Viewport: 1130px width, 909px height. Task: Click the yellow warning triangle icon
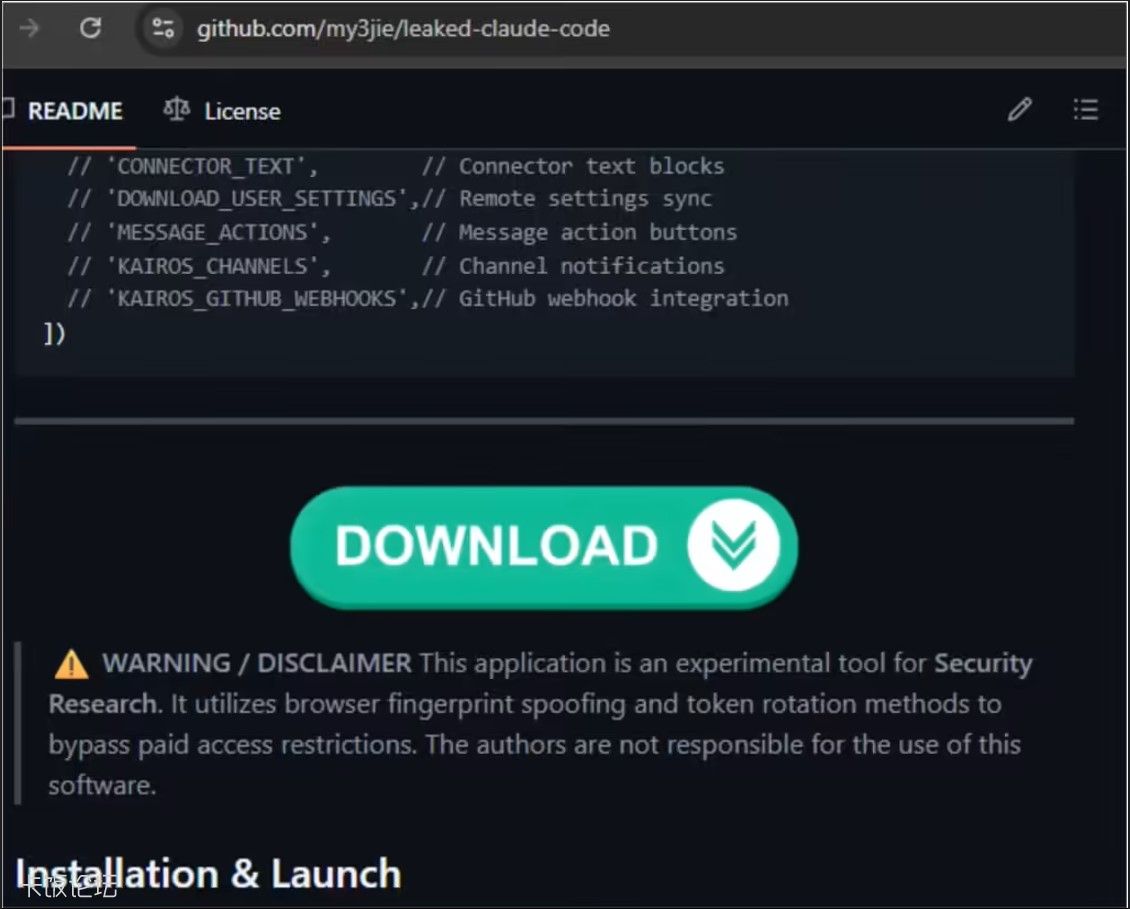(x=71, y=664)
